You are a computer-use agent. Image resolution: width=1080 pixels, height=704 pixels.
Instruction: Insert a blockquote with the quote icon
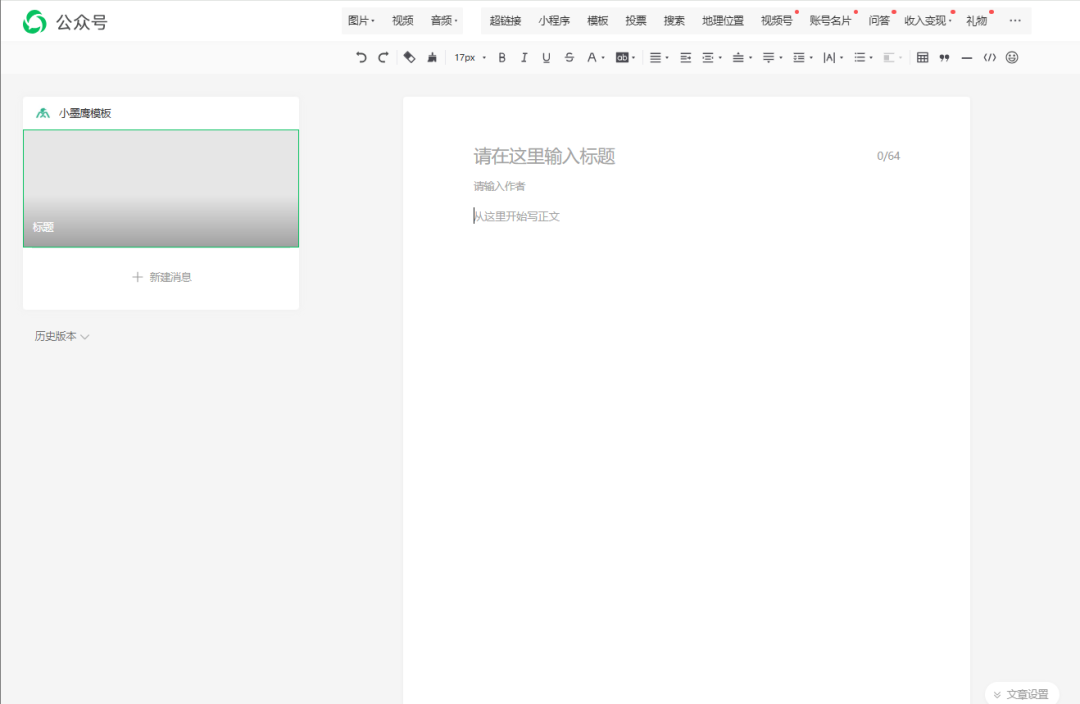coord(944,58)
